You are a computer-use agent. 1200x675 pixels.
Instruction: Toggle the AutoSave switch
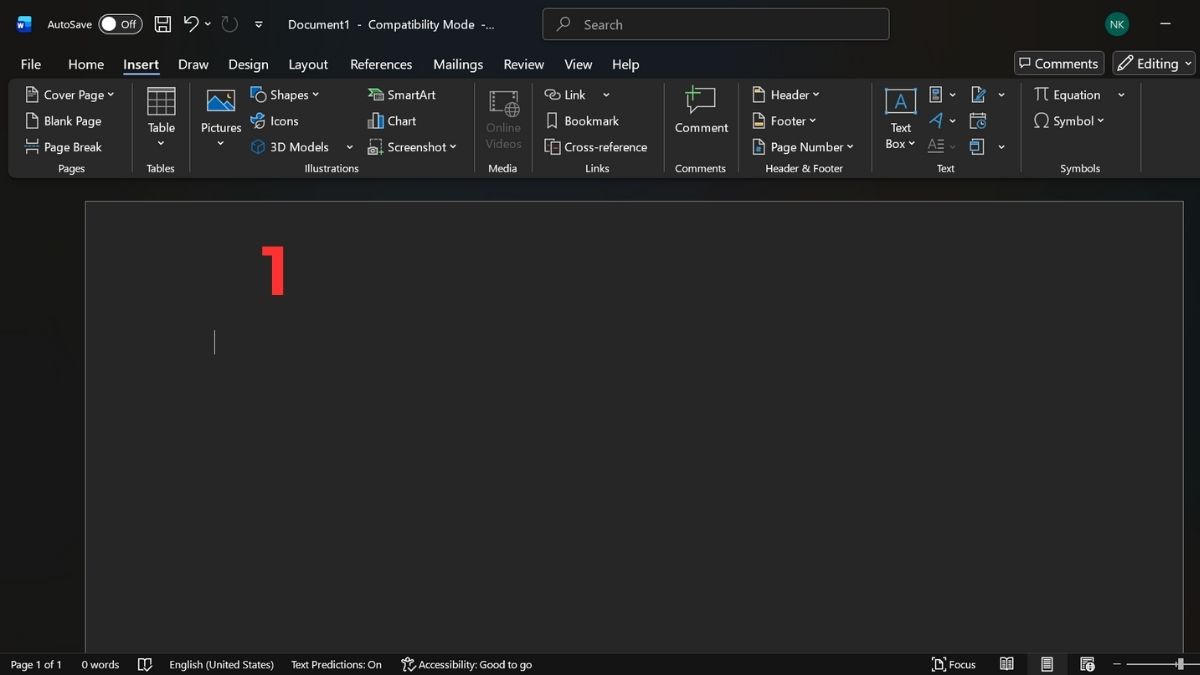click(120, 24)
